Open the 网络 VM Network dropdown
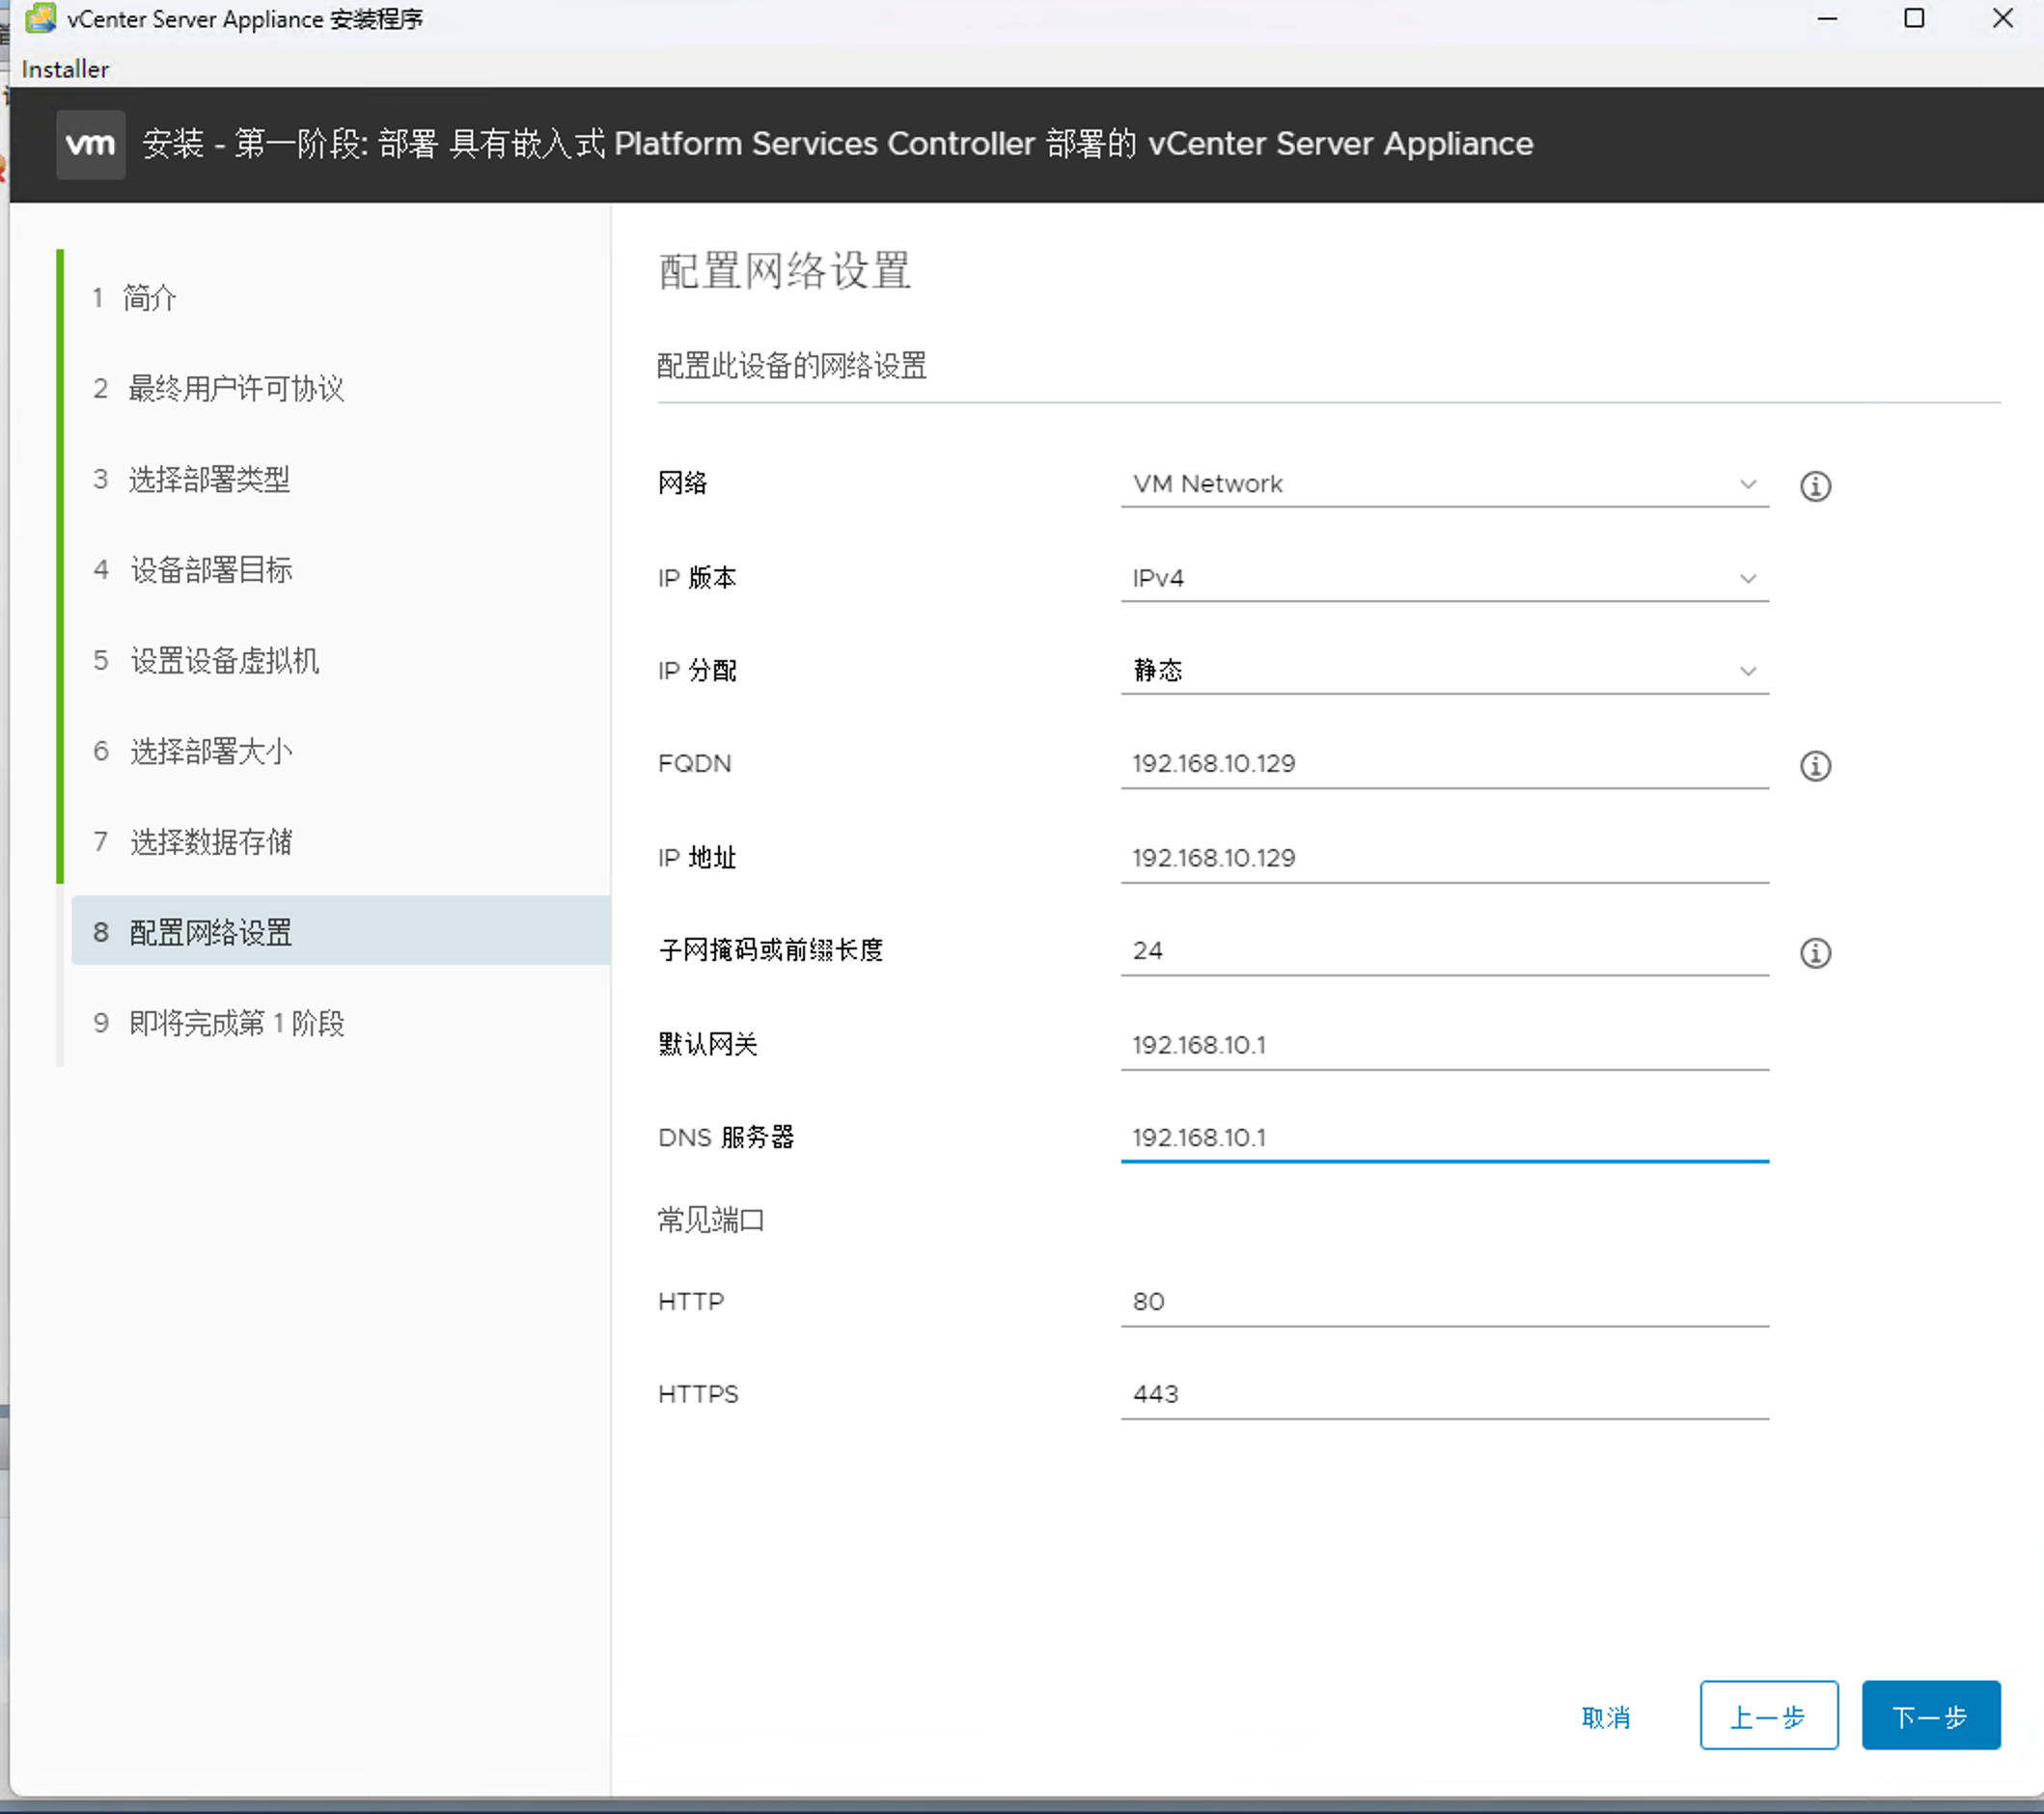2044x1814 pixels. [1444, 484]
